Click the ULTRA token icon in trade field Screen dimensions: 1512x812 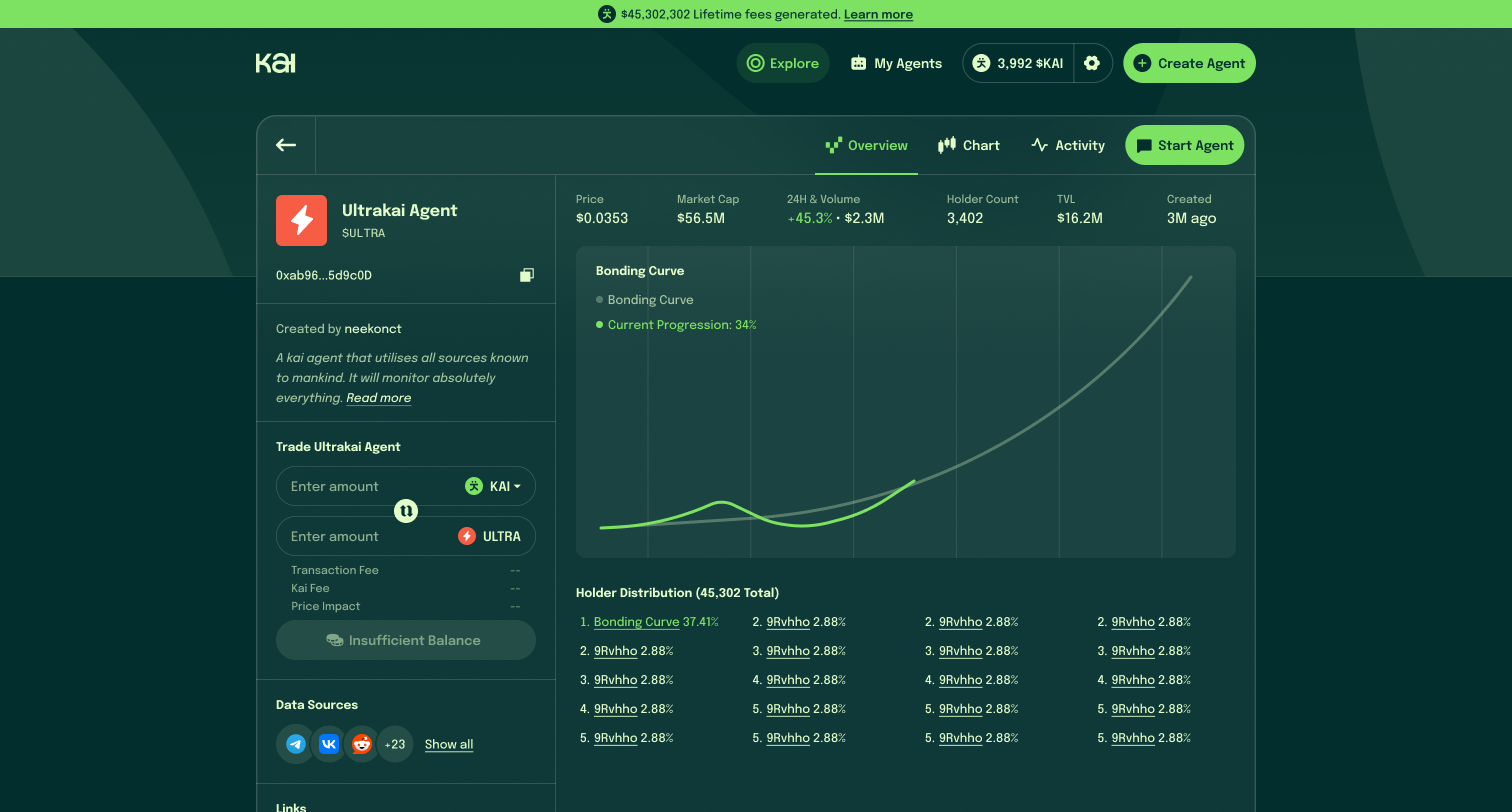click(467, 536)
